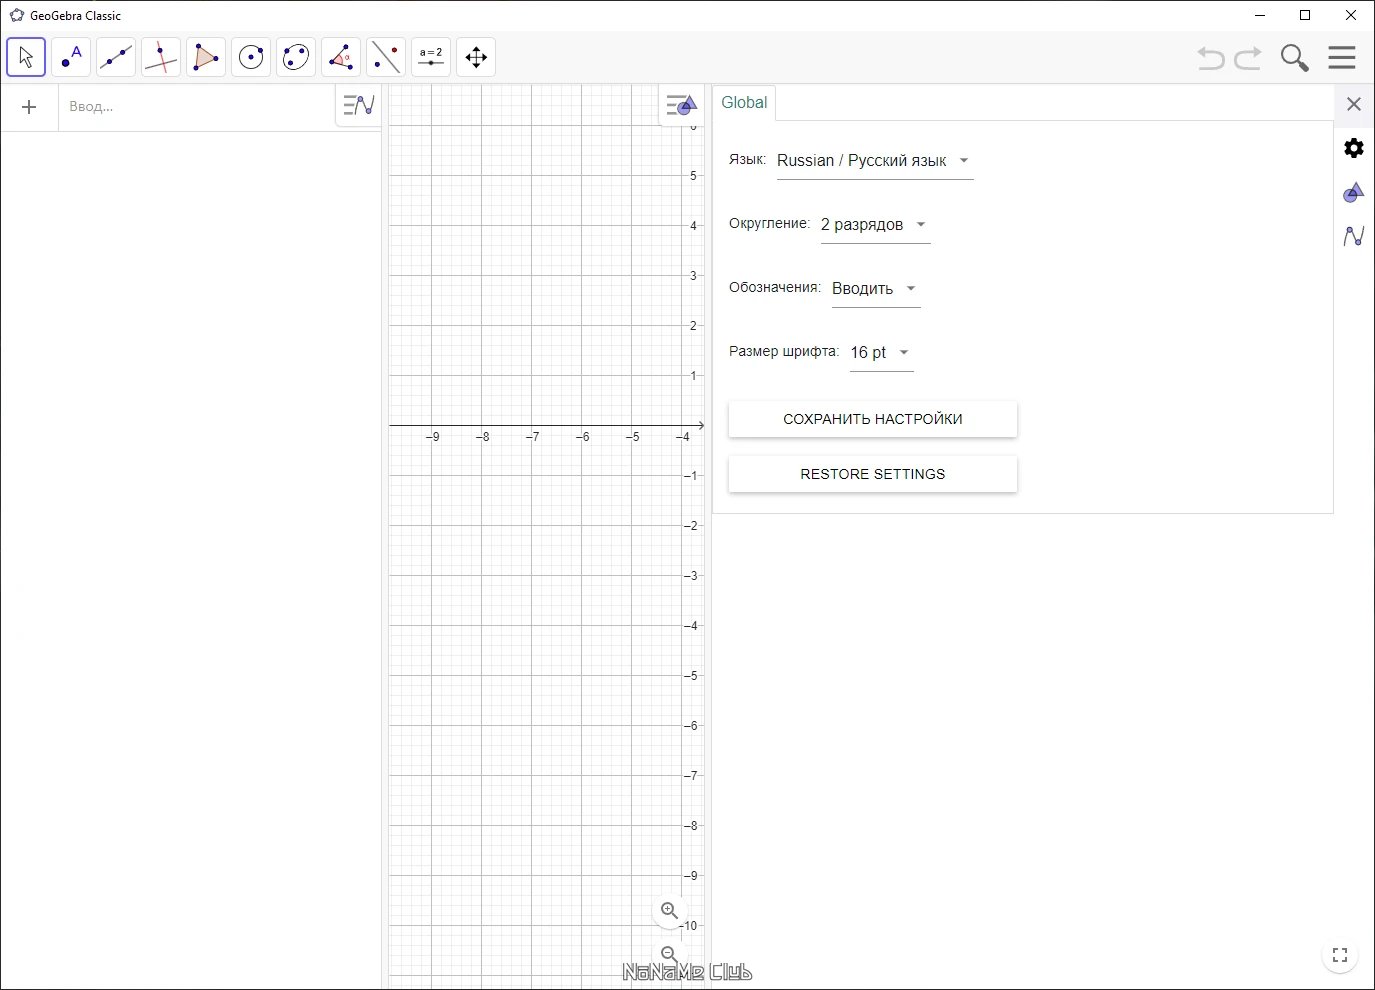Expand the Округление rounding dropdown

point(875,225)
